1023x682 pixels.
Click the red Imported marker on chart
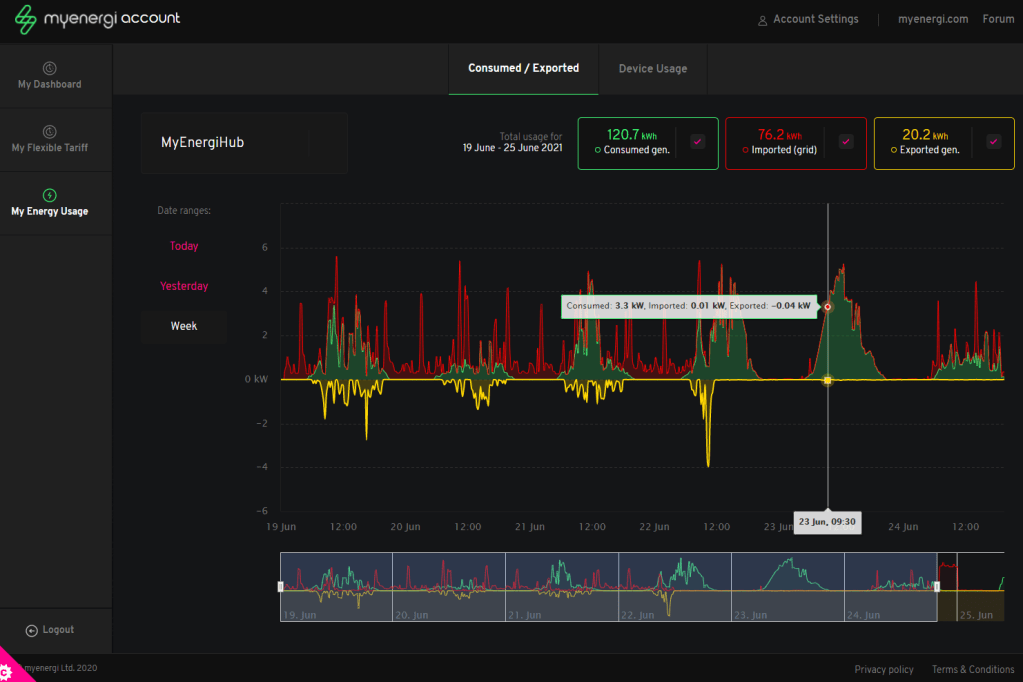827,307
